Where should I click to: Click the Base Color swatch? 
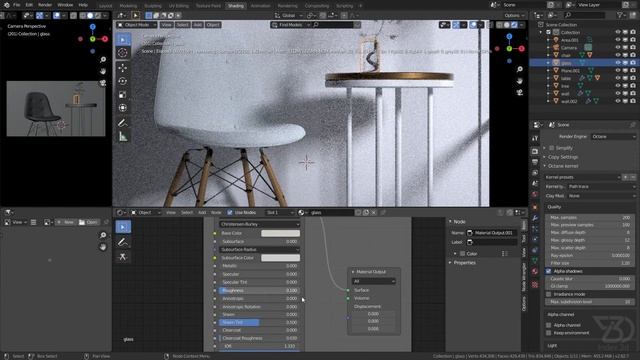[x=280, y=233]
